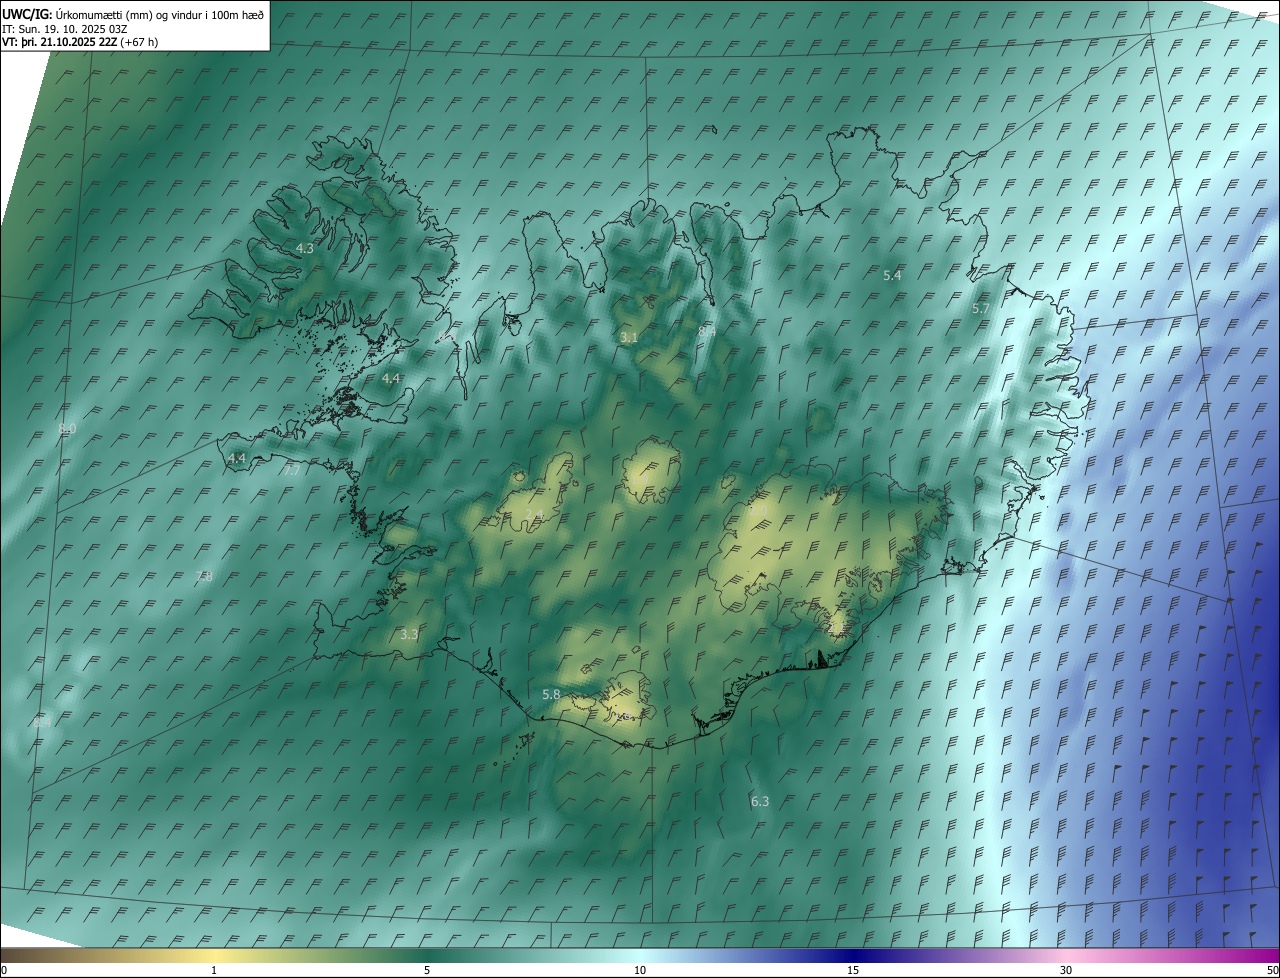Click the 0 tick on the color scale

4,970
